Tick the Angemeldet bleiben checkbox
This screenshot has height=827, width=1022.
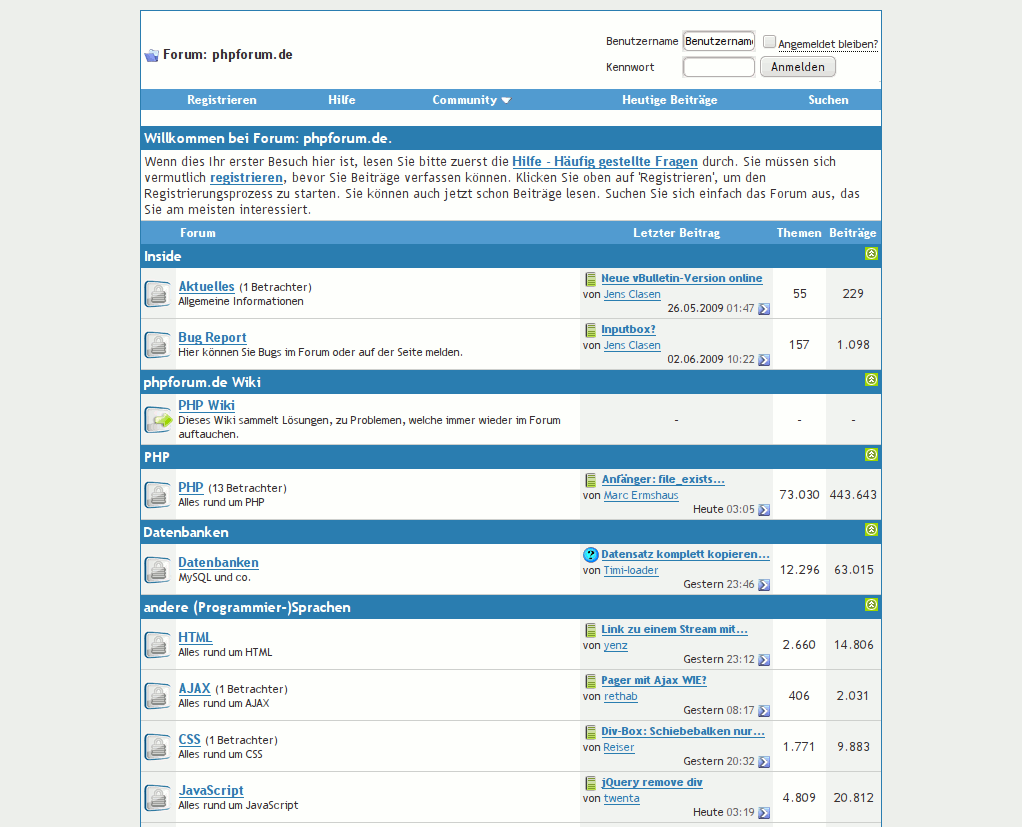pyautogui.click(x=769, y=42)
